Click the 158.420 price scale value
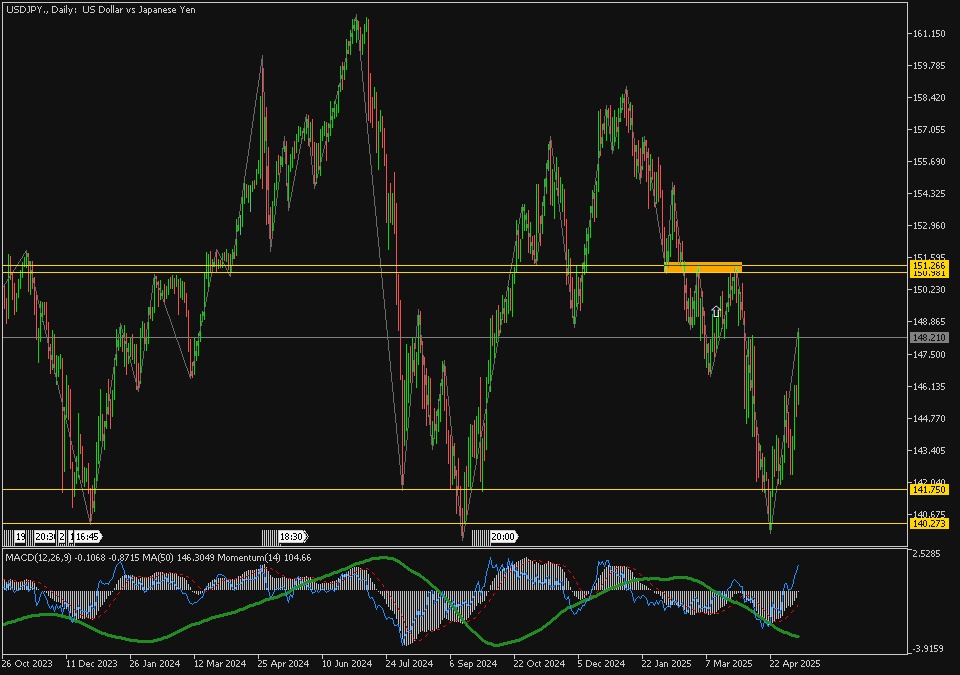The width and height of the screenshot is (960, 675). 929,97
